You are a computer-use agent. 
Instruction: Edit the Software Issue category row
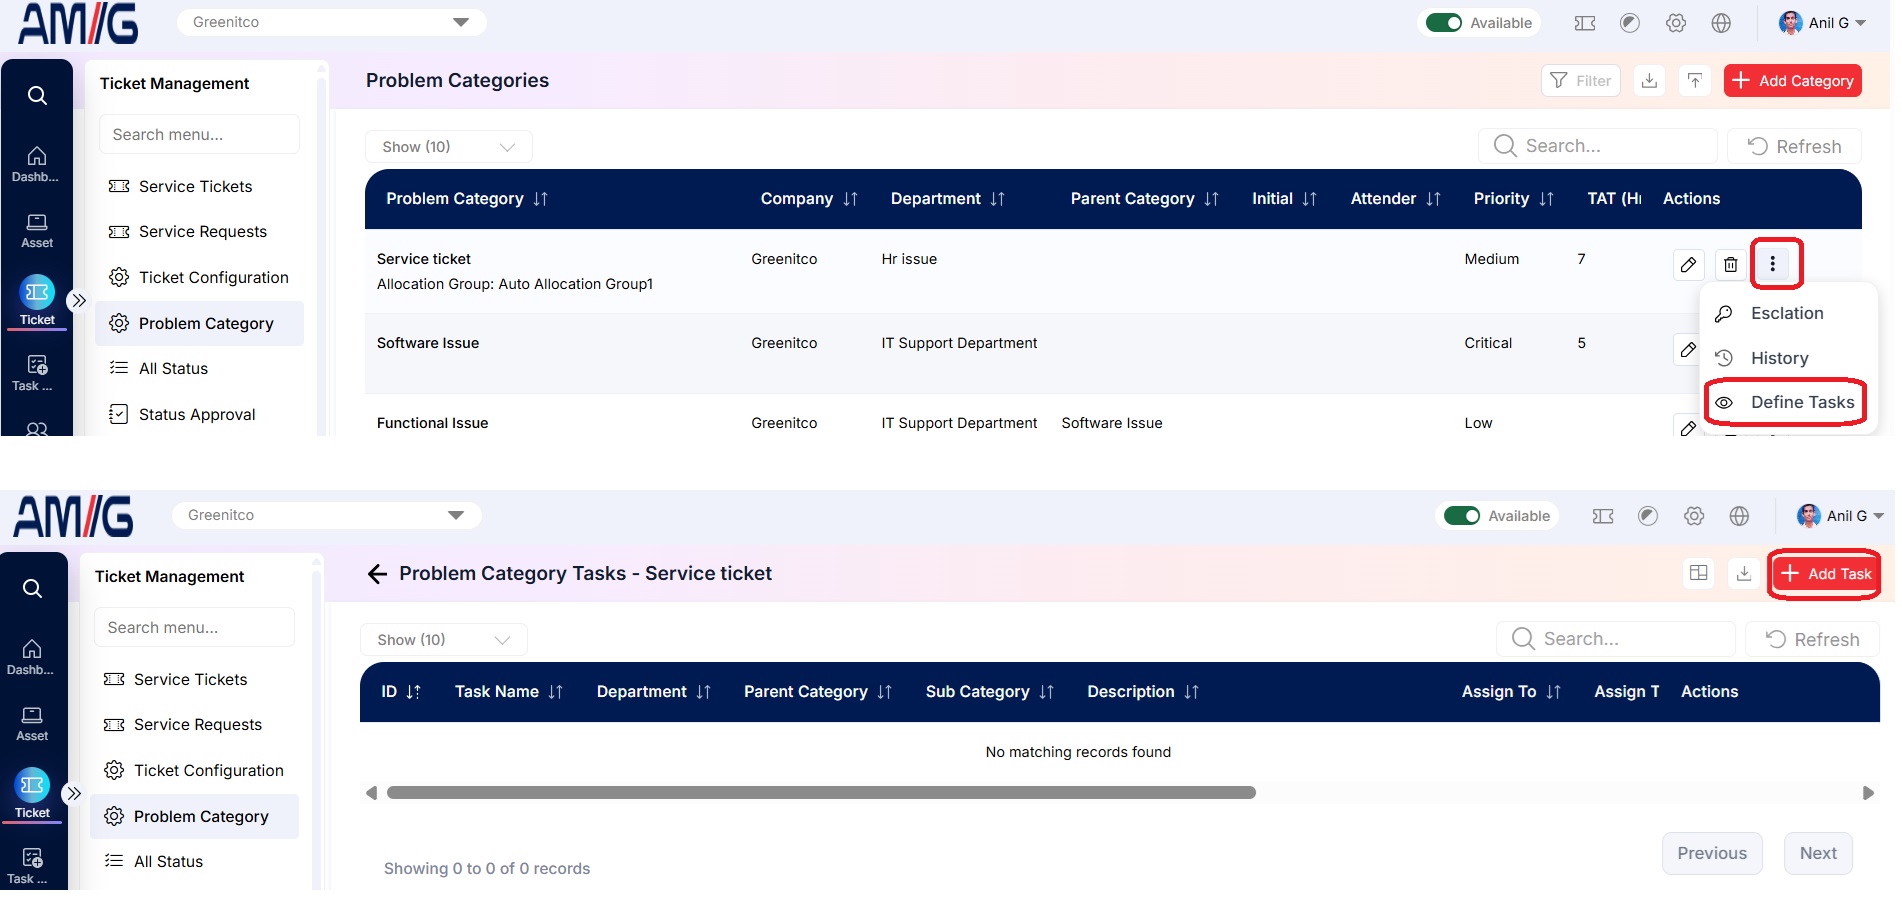coord(1688,349)
